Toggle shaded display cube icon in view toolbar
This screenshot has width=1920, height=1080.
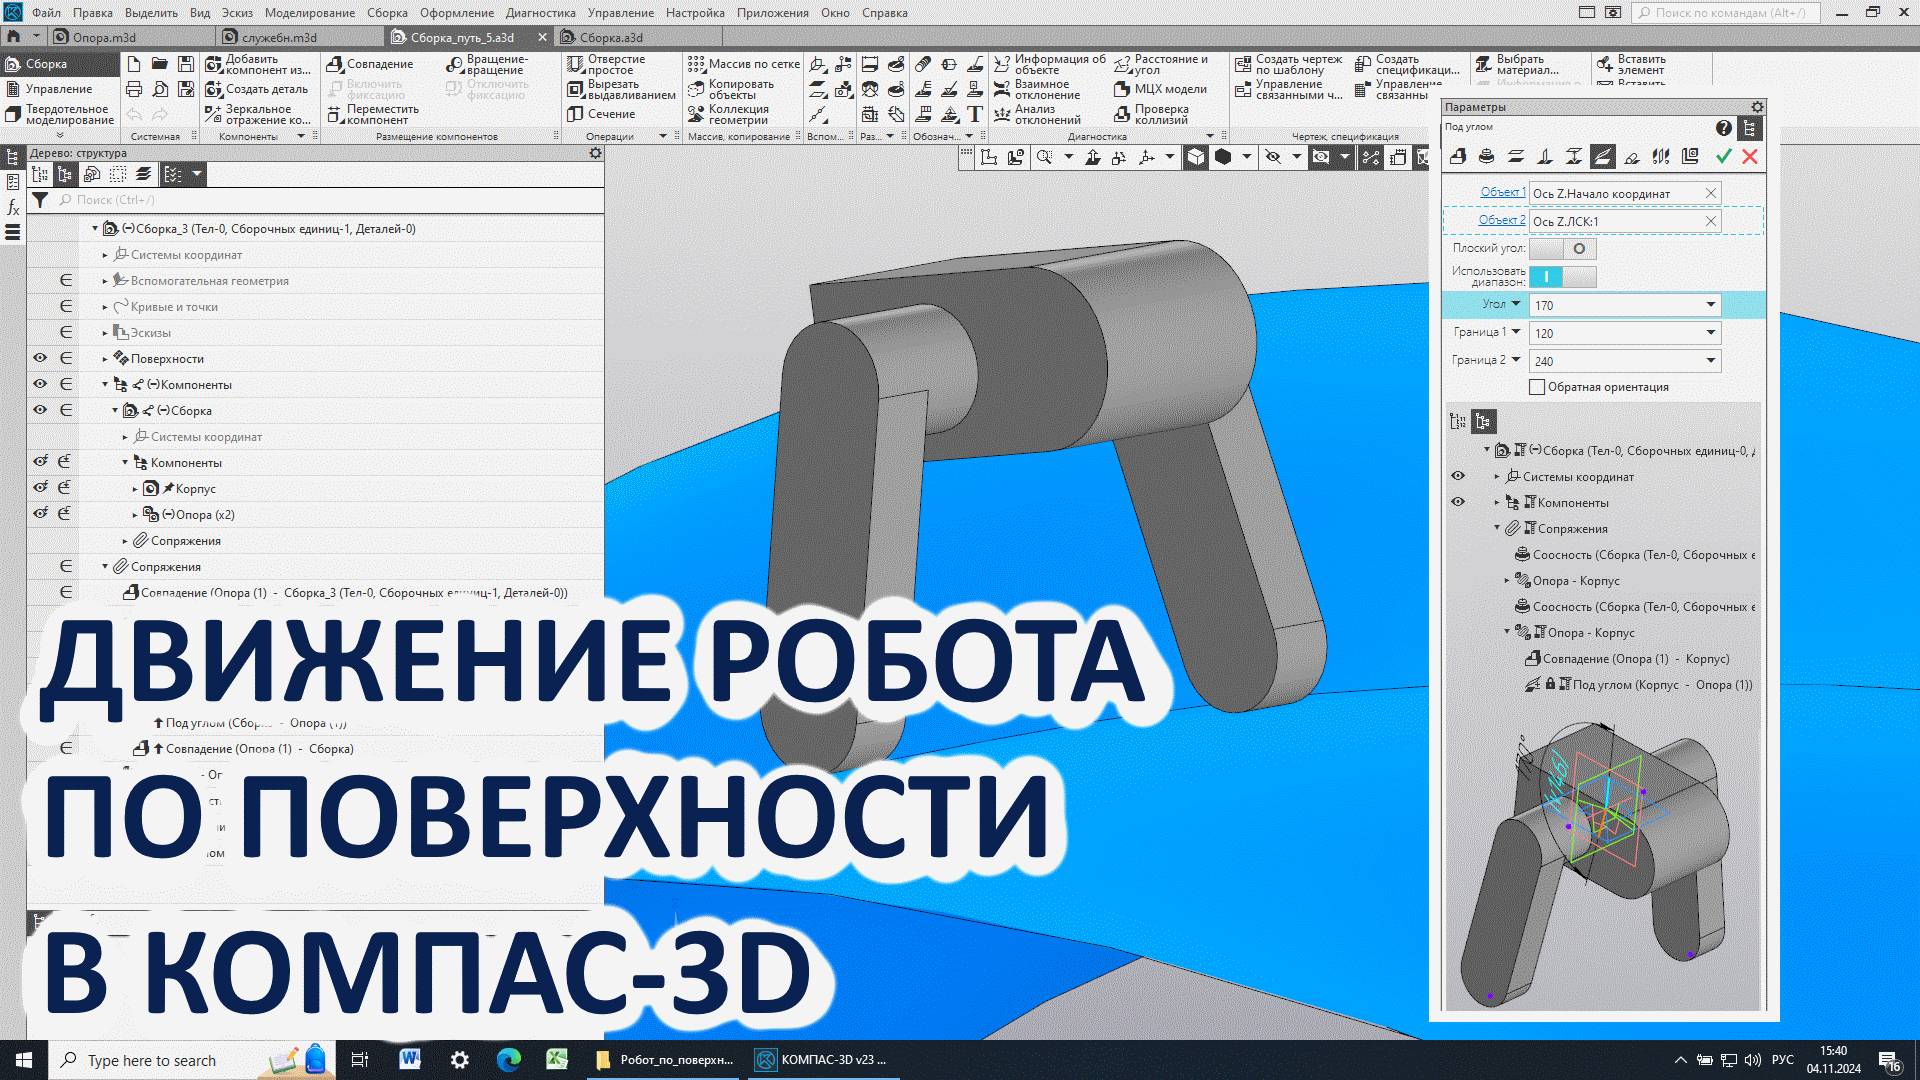click(x=1196, y=157)
